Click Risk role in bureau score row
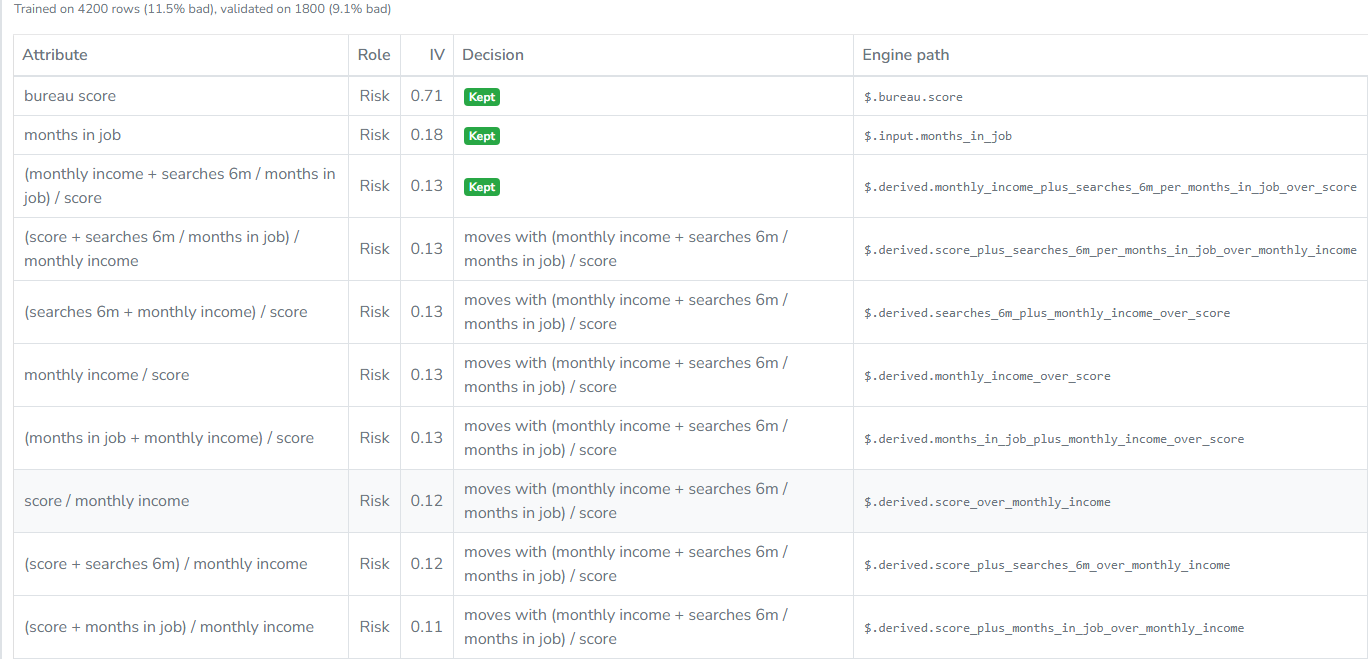The height and width of the screenshot is (659, 1368). 375,96
